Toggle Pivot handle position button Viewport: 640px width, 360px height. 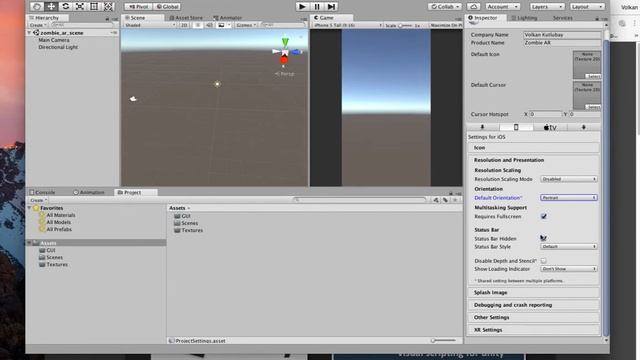tap(138, 7)
